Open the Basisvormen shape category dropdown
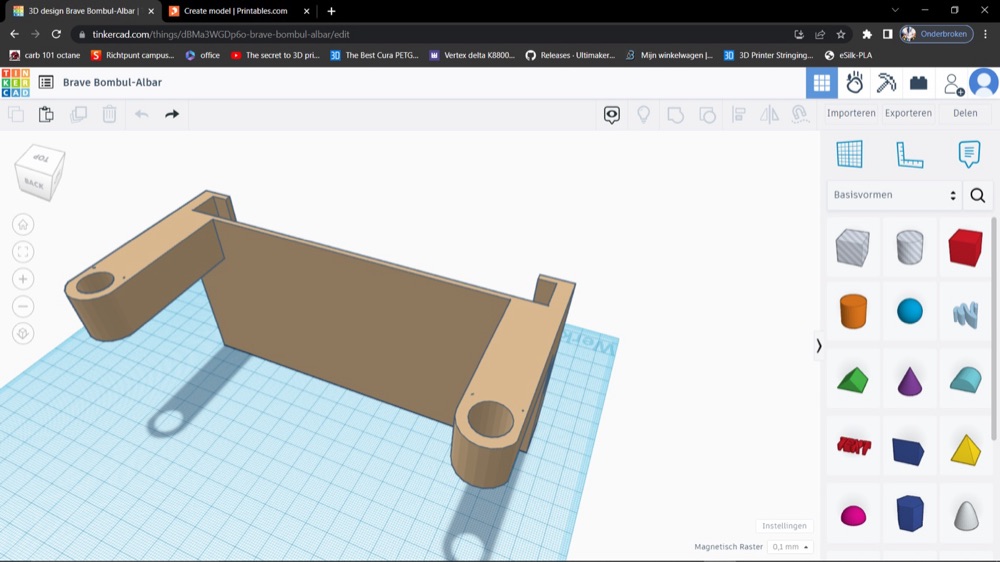The height and width of the screenshot is (562, 1000). [x=894, y=195]
